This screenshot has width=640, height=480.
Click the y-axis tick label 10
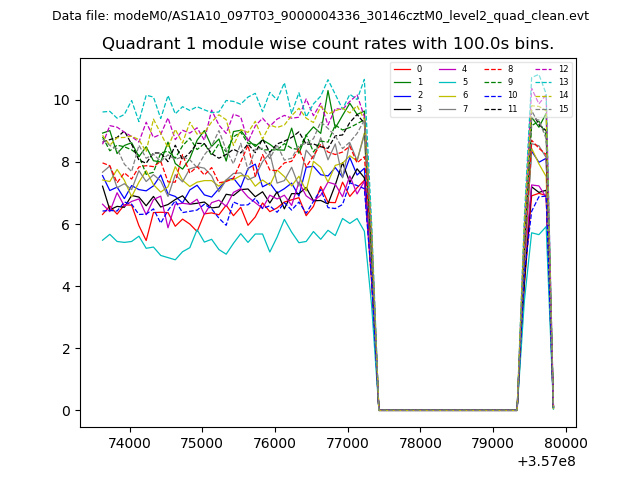pos(62,100)
